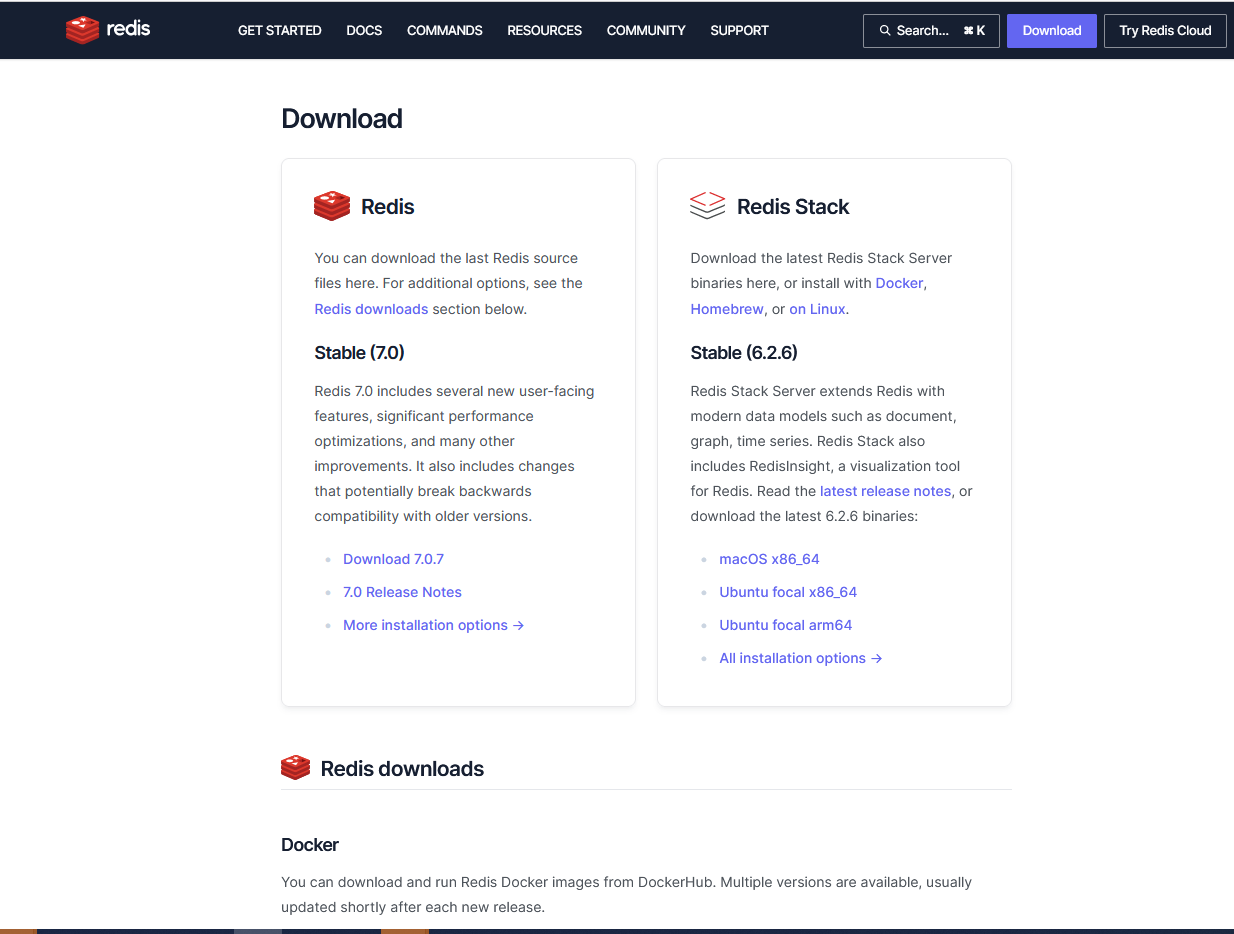Click the Download button in the navbar
The height and width of the screenshot is (934, 1234).
(x=1051, y=30)
